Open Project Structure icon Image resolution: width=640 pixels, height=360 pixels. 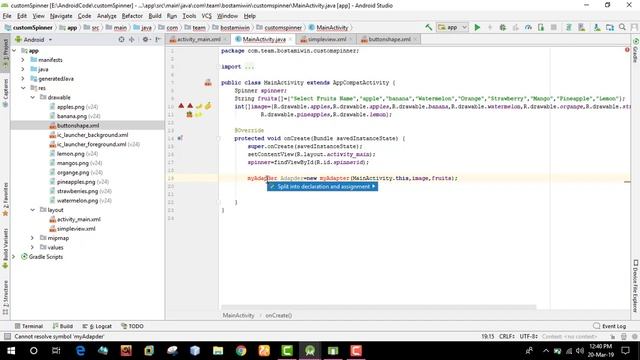[610, 27]
